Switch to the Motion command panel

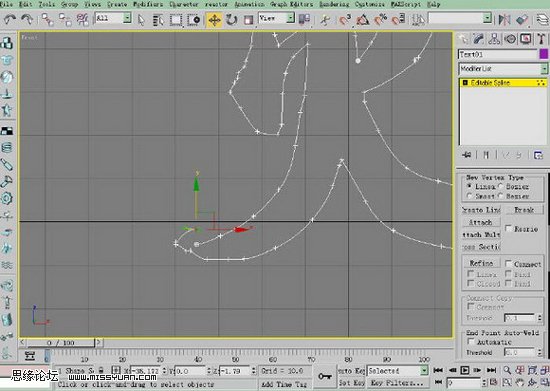tap(510, 39)
